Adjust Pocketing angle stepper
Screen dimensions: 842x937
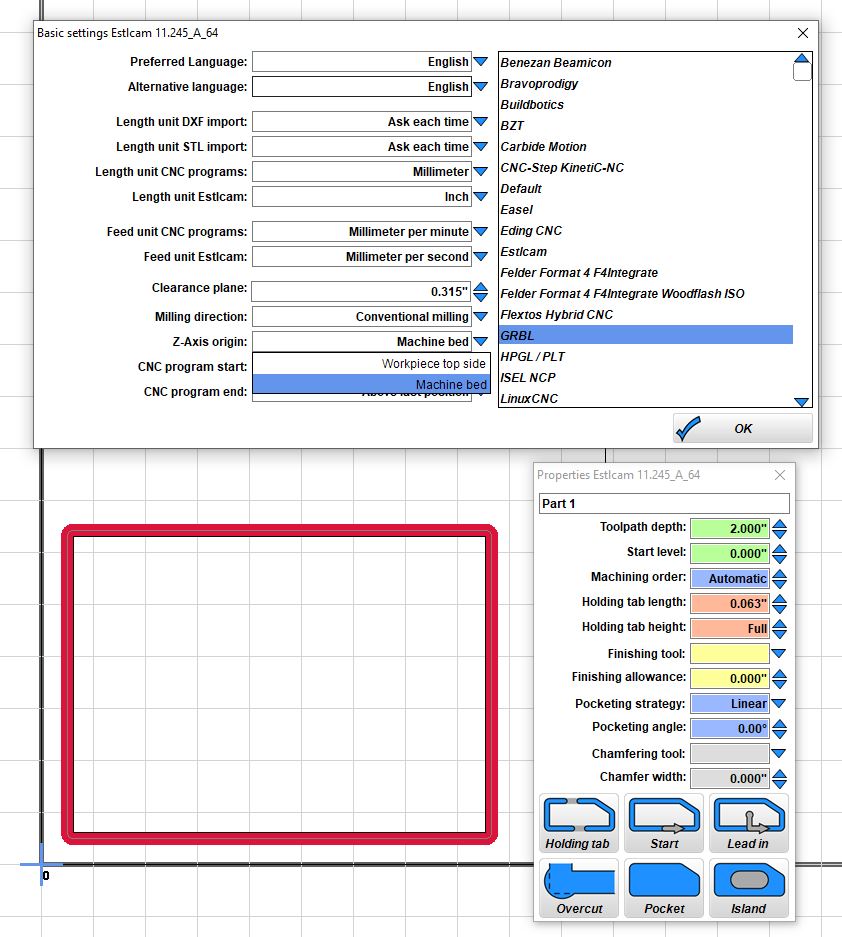pos(779,728)
